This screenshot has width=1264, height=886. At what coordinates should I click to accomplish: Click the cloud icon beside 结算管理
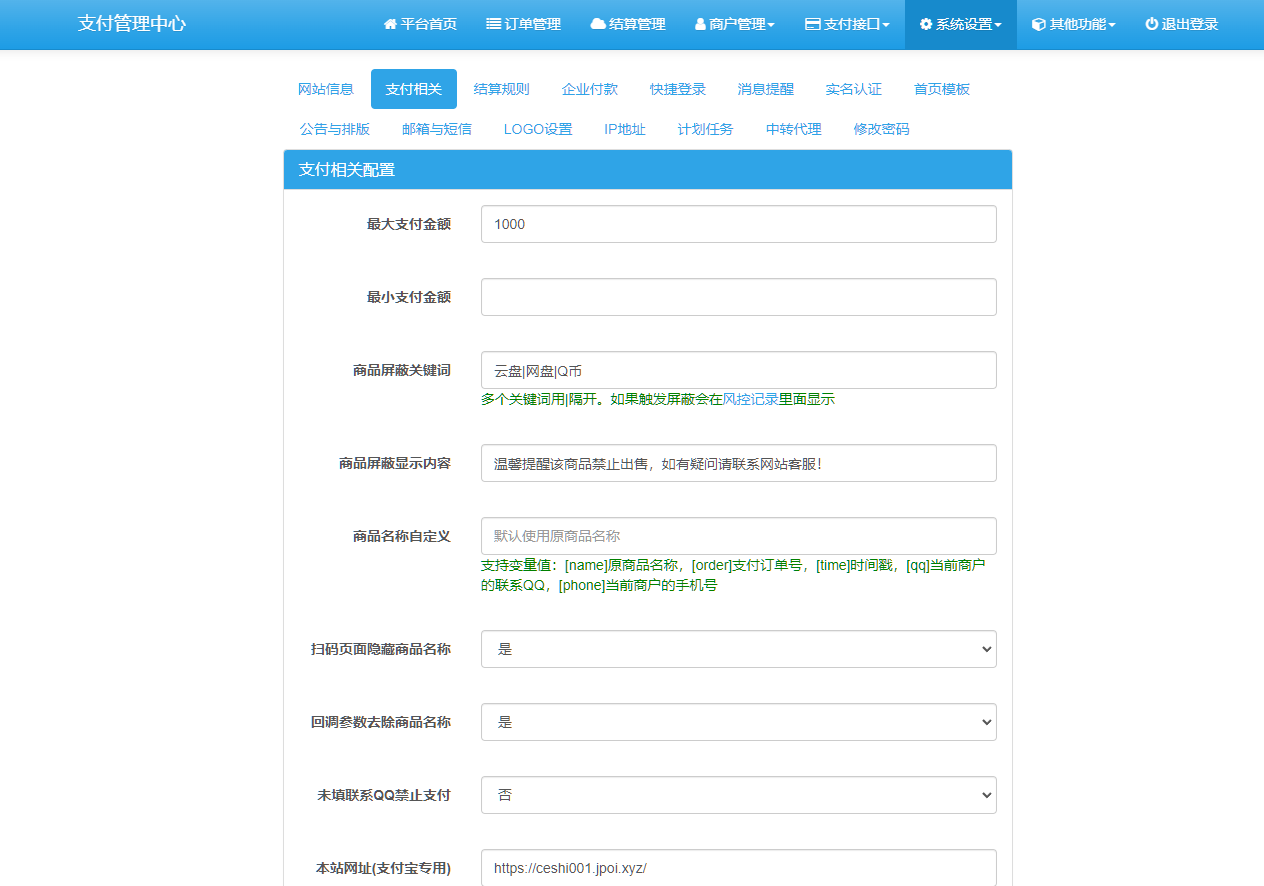pyautogui.click(x=598, y=24)
